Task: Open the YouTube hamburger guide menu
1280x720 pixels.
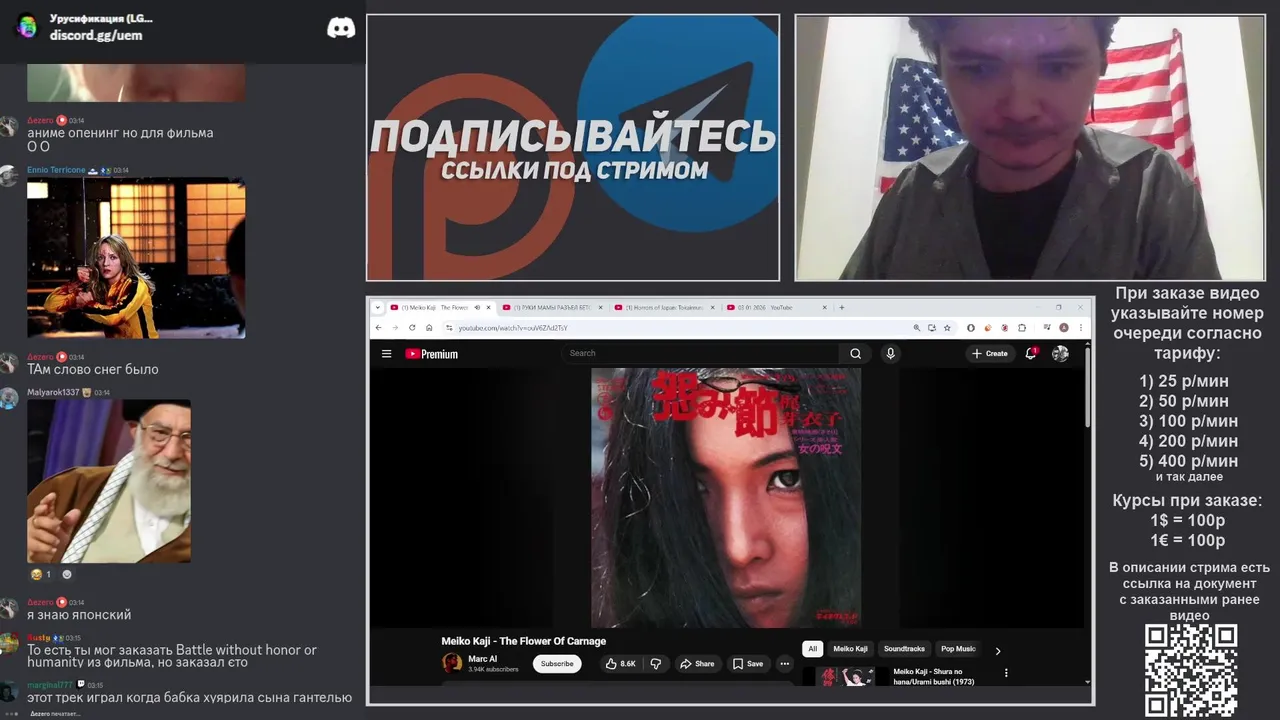Action: [x=386, y=353]
